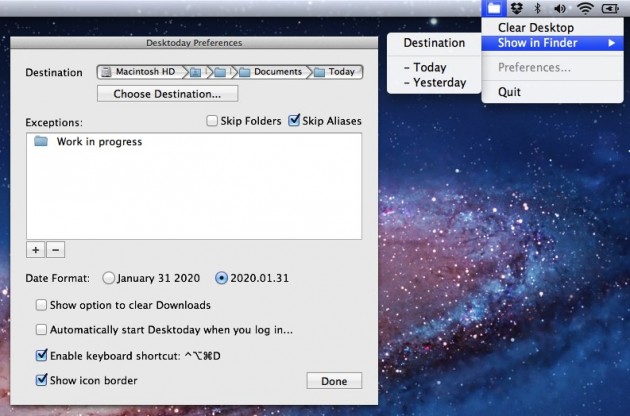This screenshot has width=630, height=416.
Task: Enable Show option to clear Downloads
Action: tap(41, 305)
